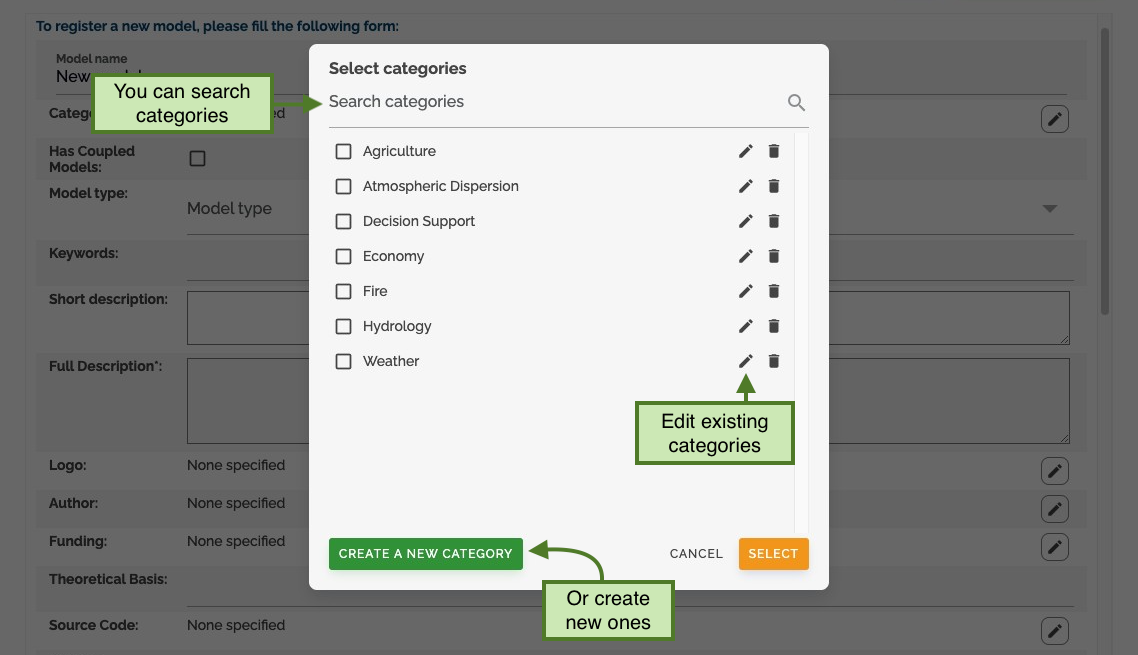Delete the Hydrology category trash icon
1138x655 pixels.
coord(774,326)
